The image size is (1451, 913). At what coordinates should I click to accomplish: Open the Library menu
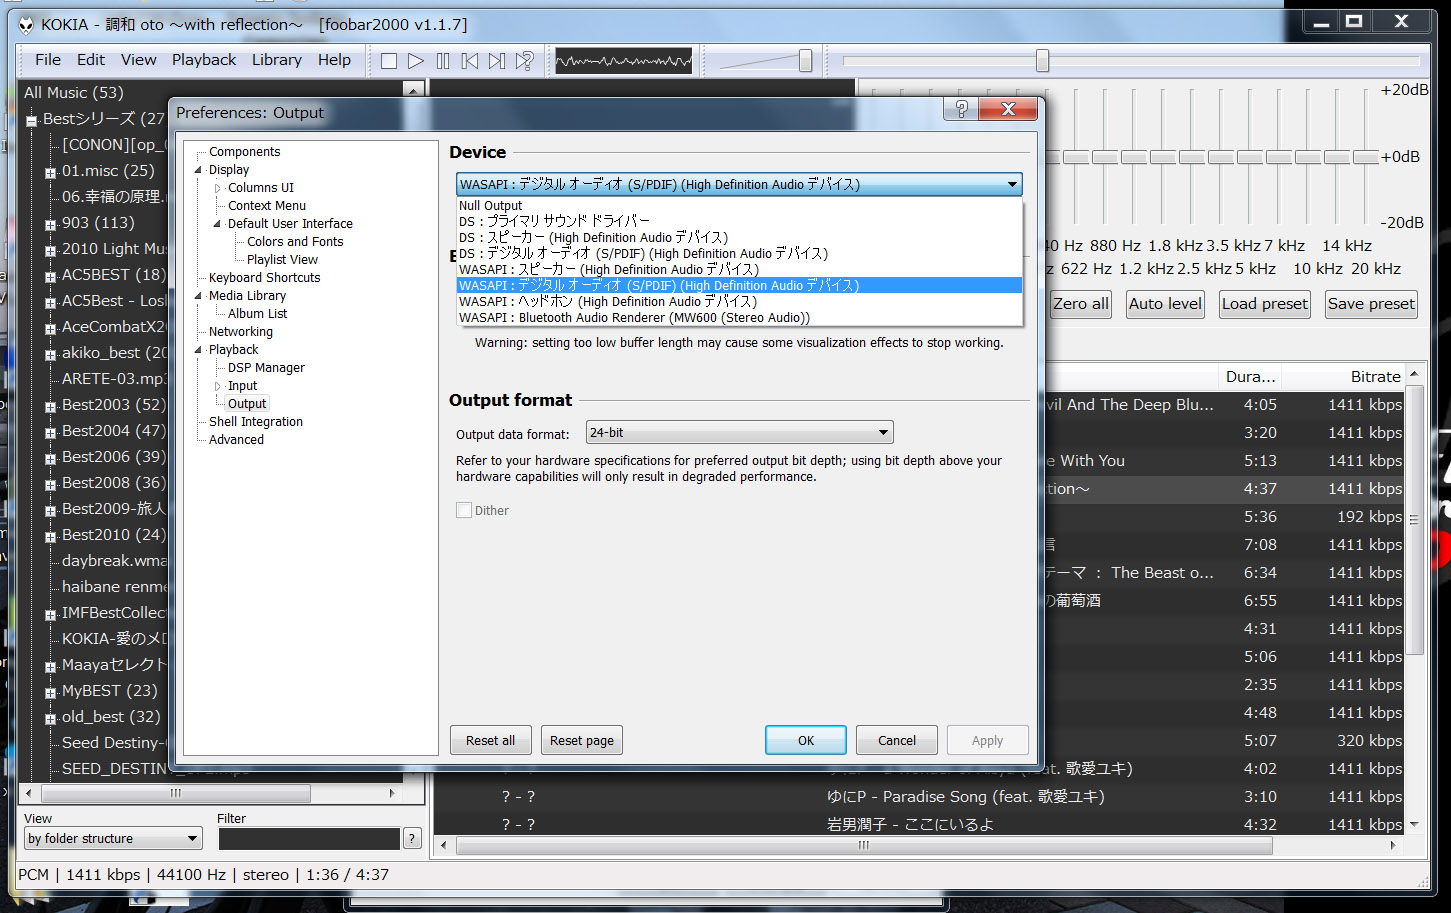click(277, 60)
